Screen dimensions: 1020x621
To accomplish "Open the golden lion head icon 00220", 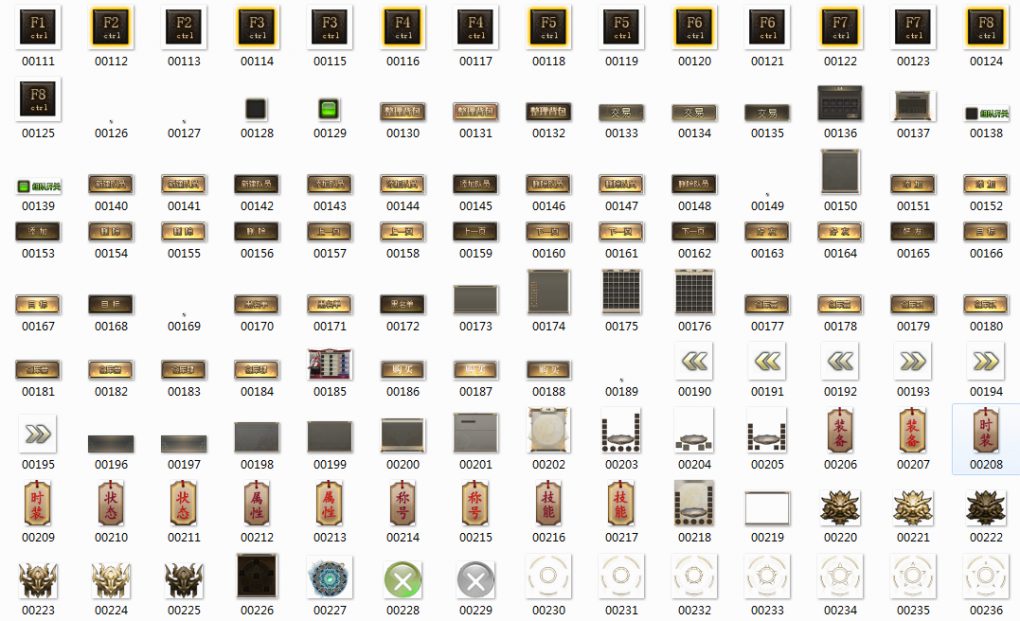I will click(840, 508).
